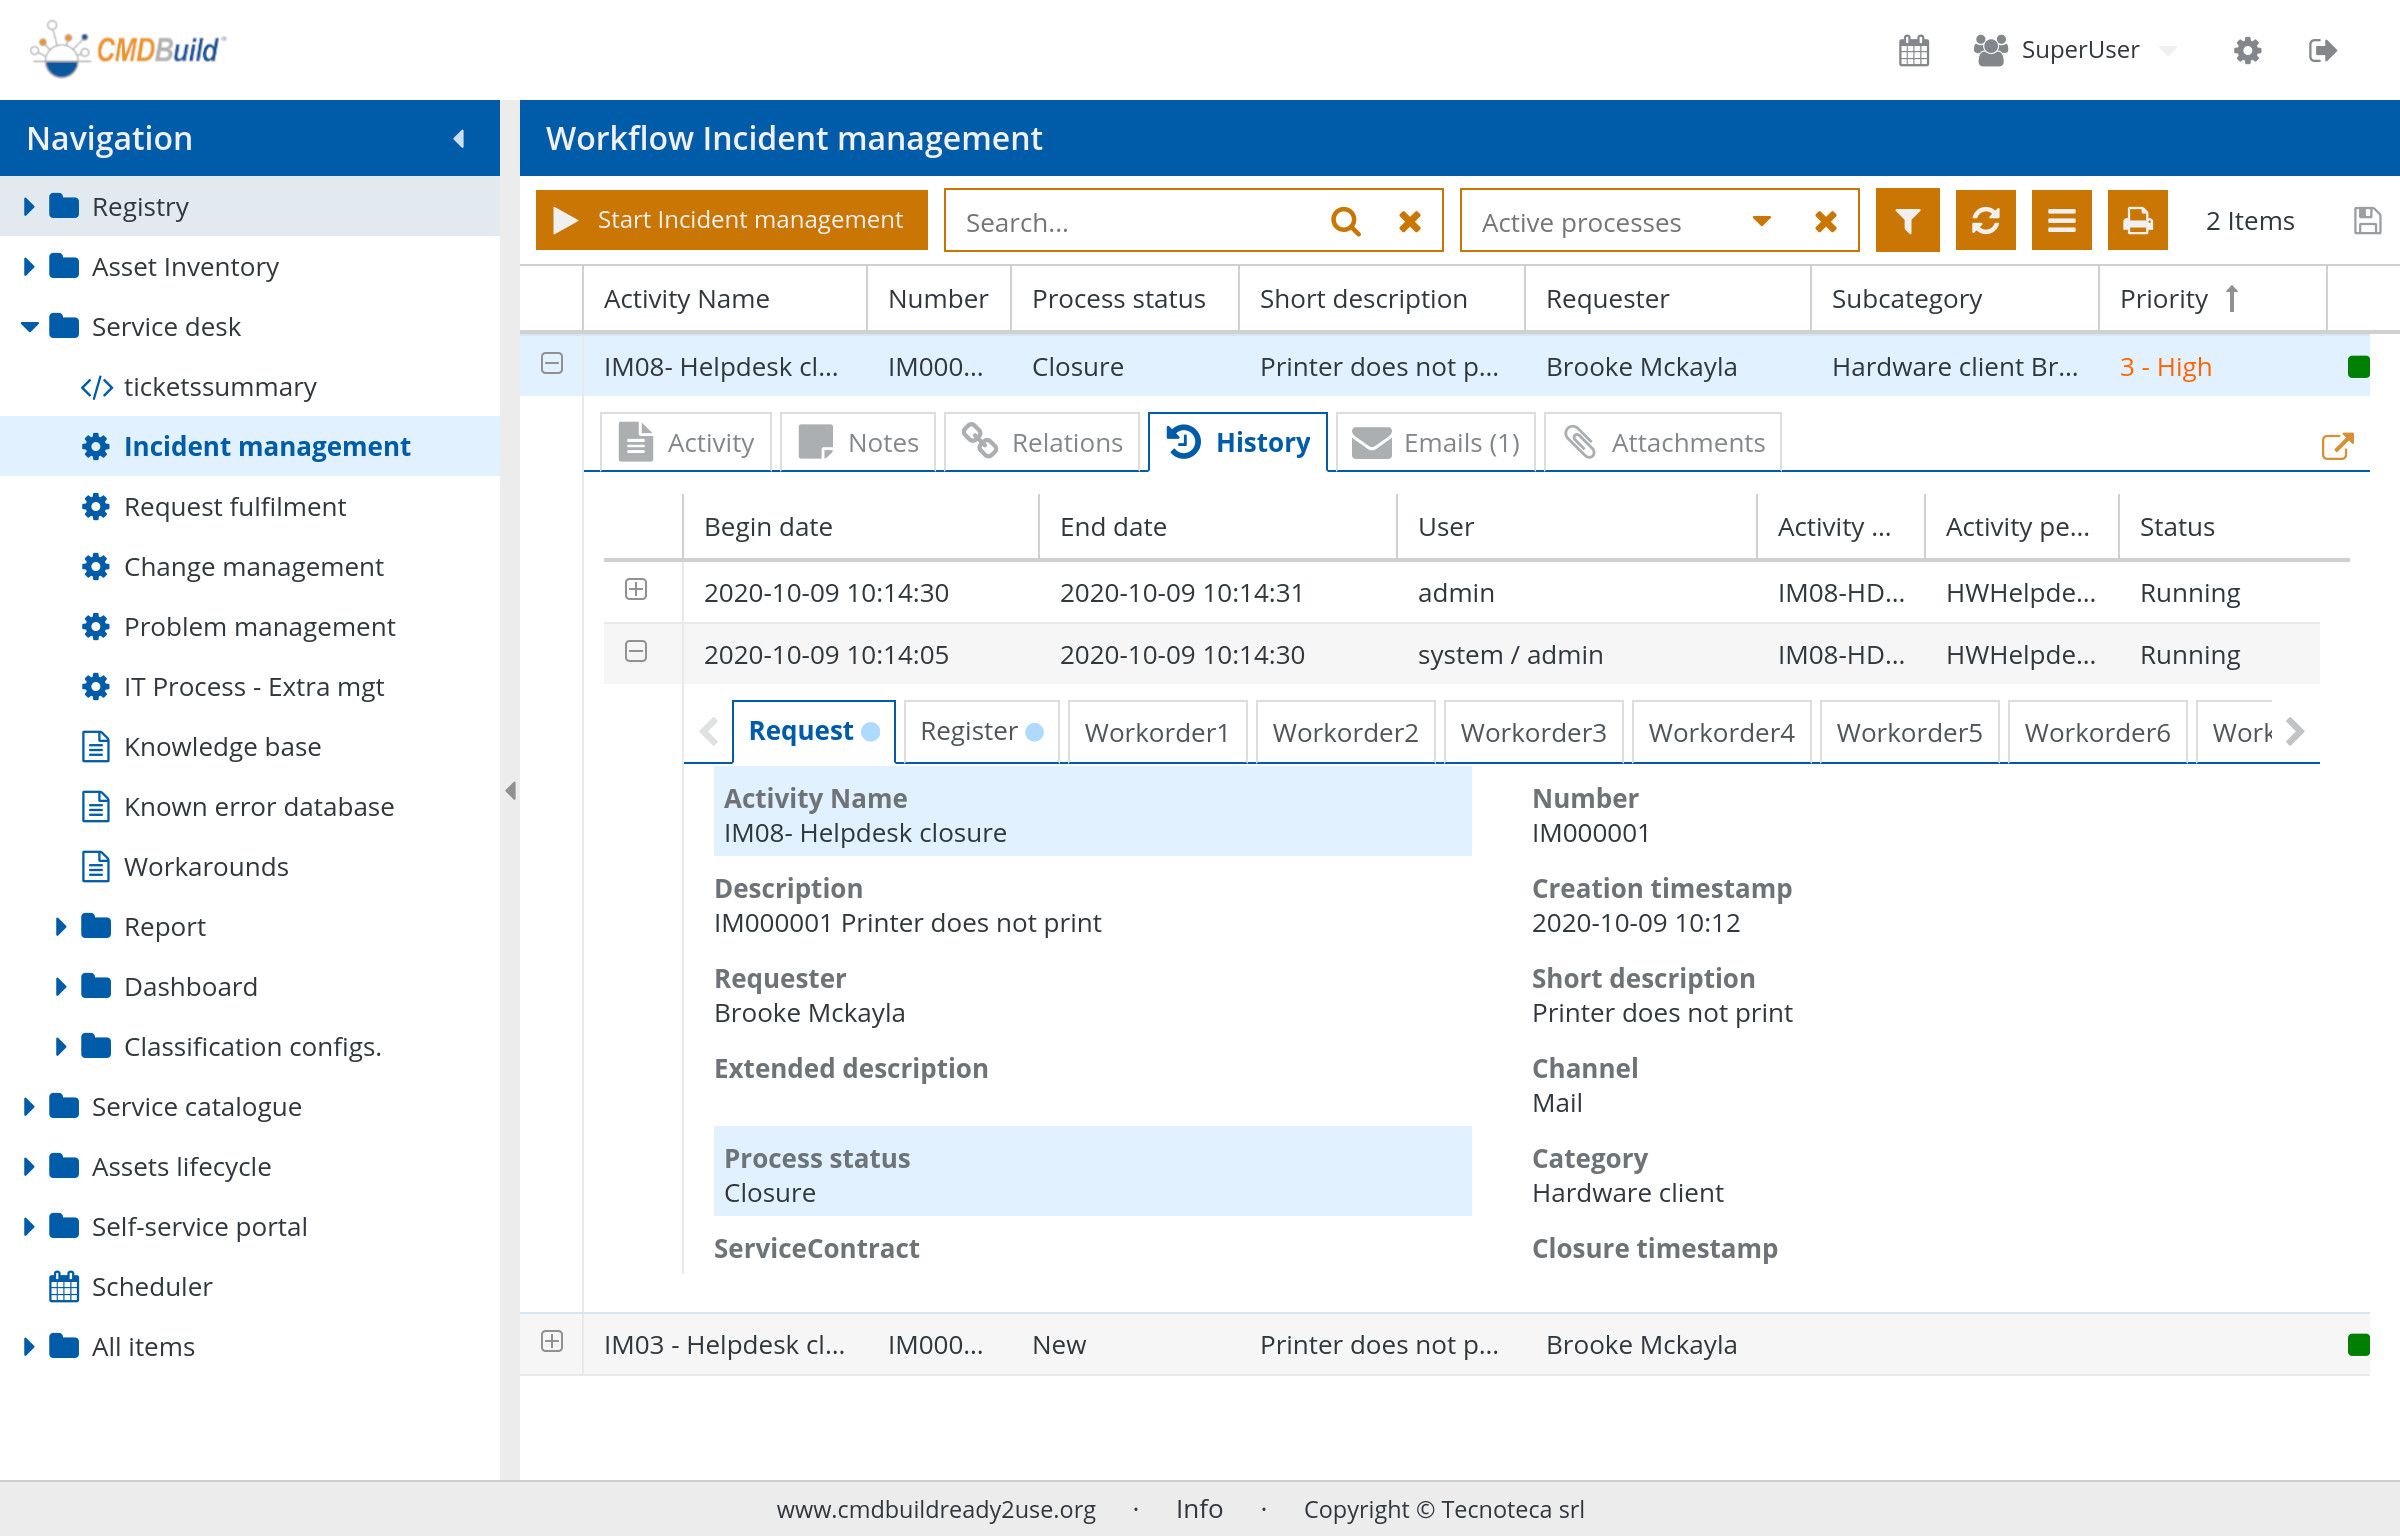Click the refresh grid icon
The width and height of the screenshot is (2400, 1536).
pyautogui.click(x=1985, y=221)
